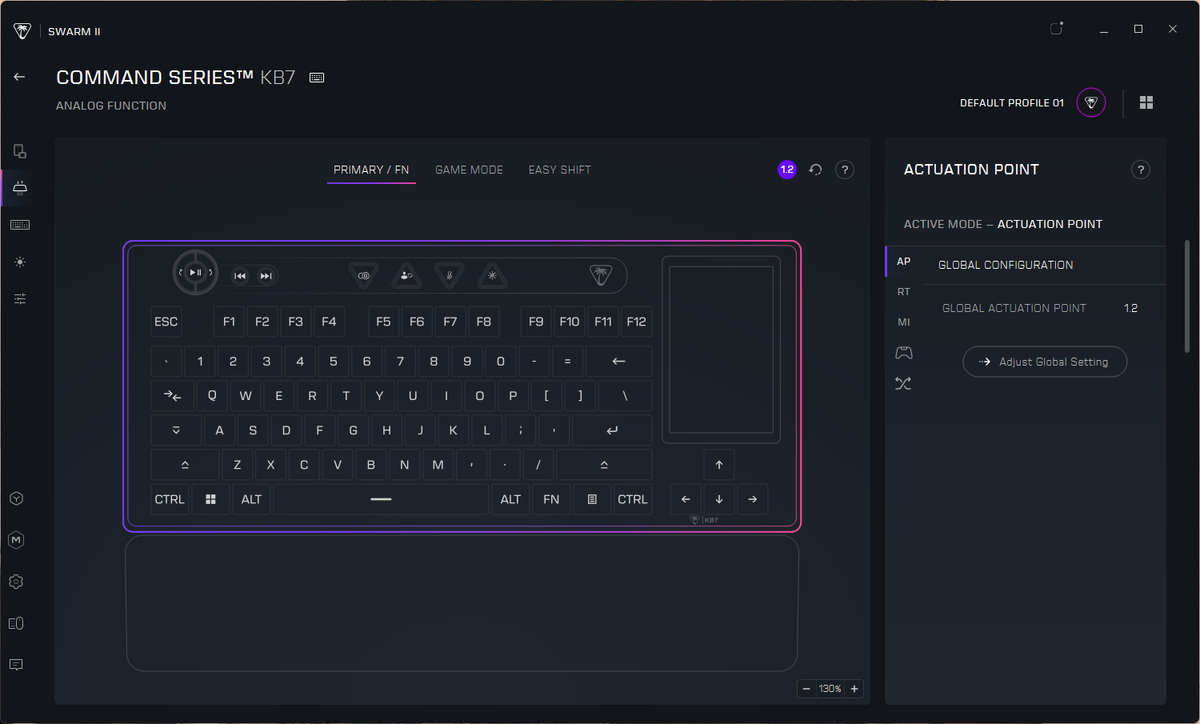Select the FN key
The image size is (1200, 724).
coord(551,499)
